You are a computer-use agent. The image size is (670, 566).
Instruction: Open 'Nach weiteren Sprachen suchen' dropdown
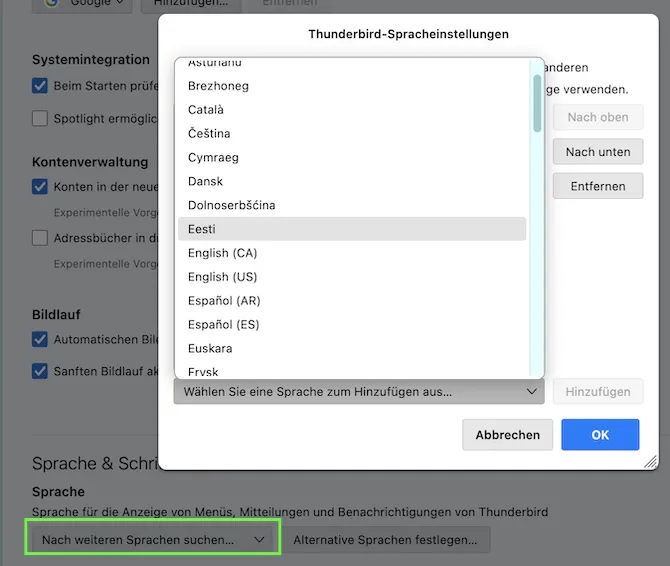pyautogui.click(x=153, y=540)
